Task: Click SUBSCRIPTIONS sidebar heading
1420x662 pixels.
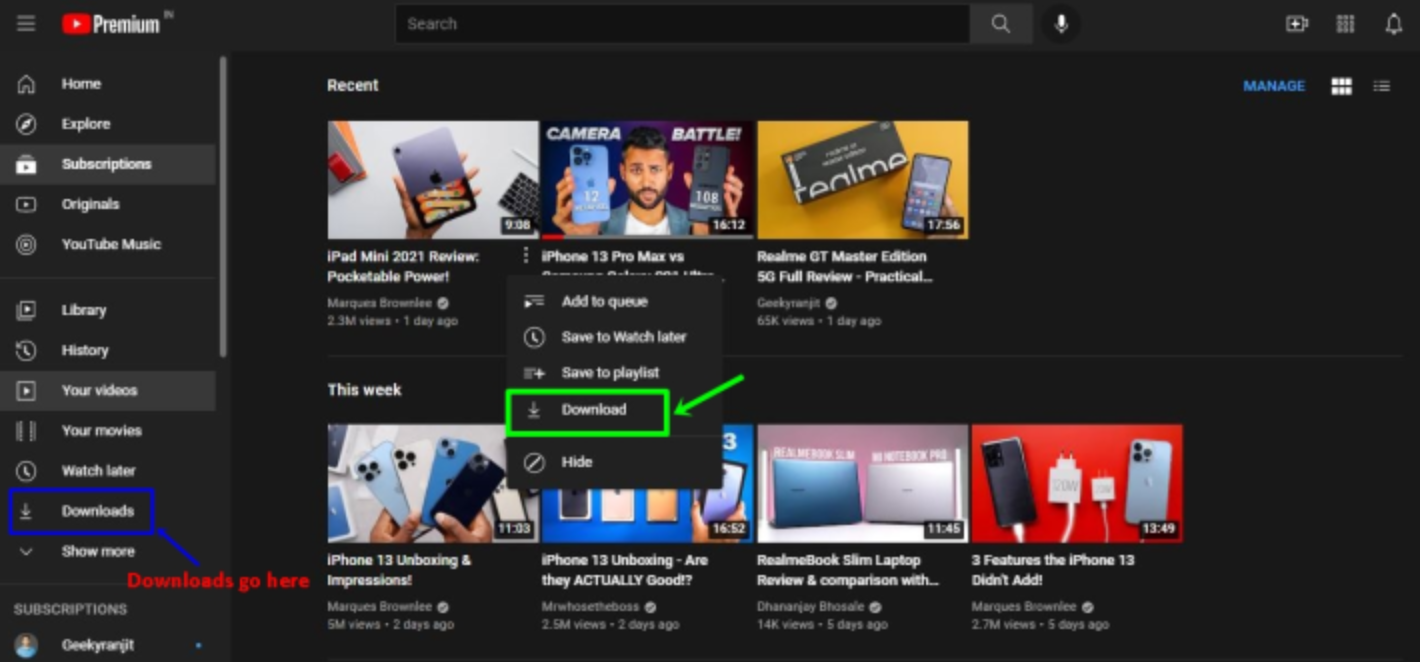Action: pos(70,609)
